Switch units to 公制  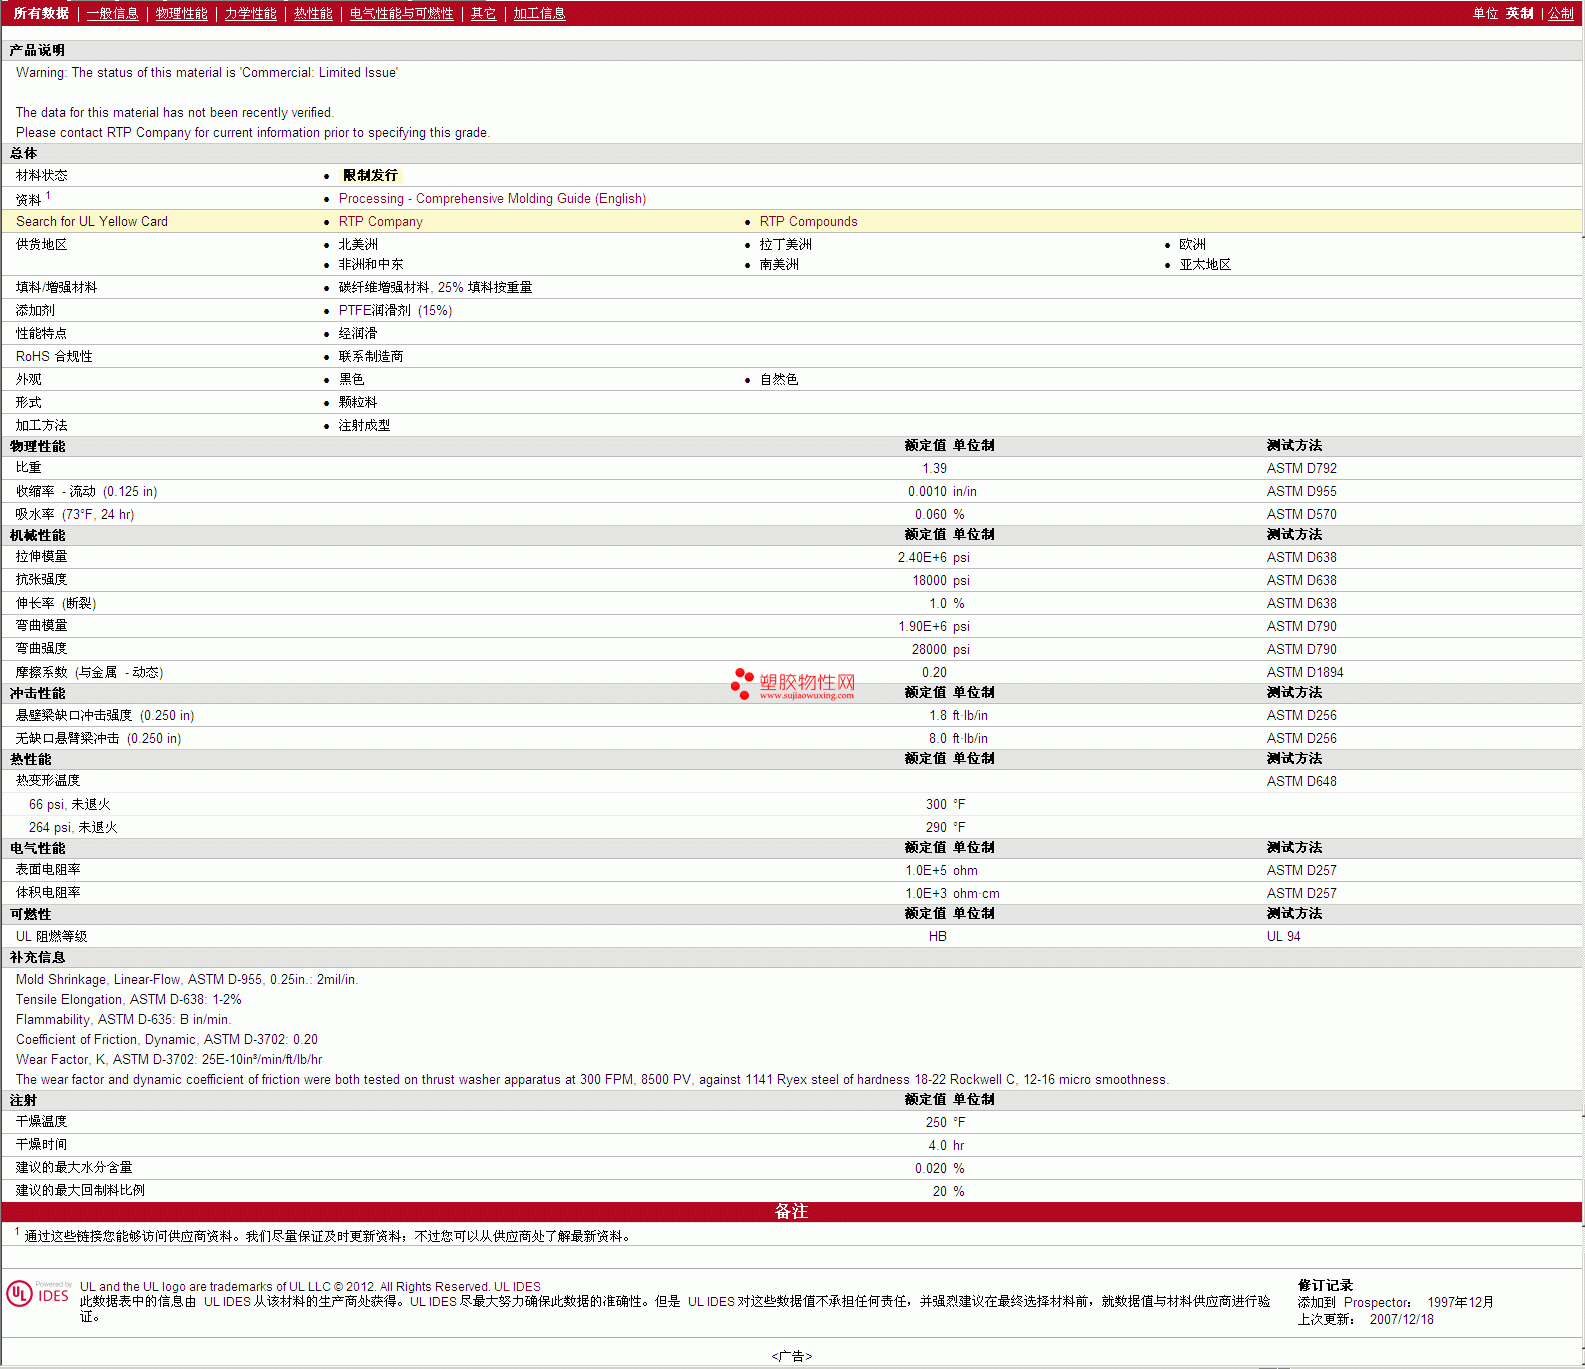click(x=1561, y=14)
